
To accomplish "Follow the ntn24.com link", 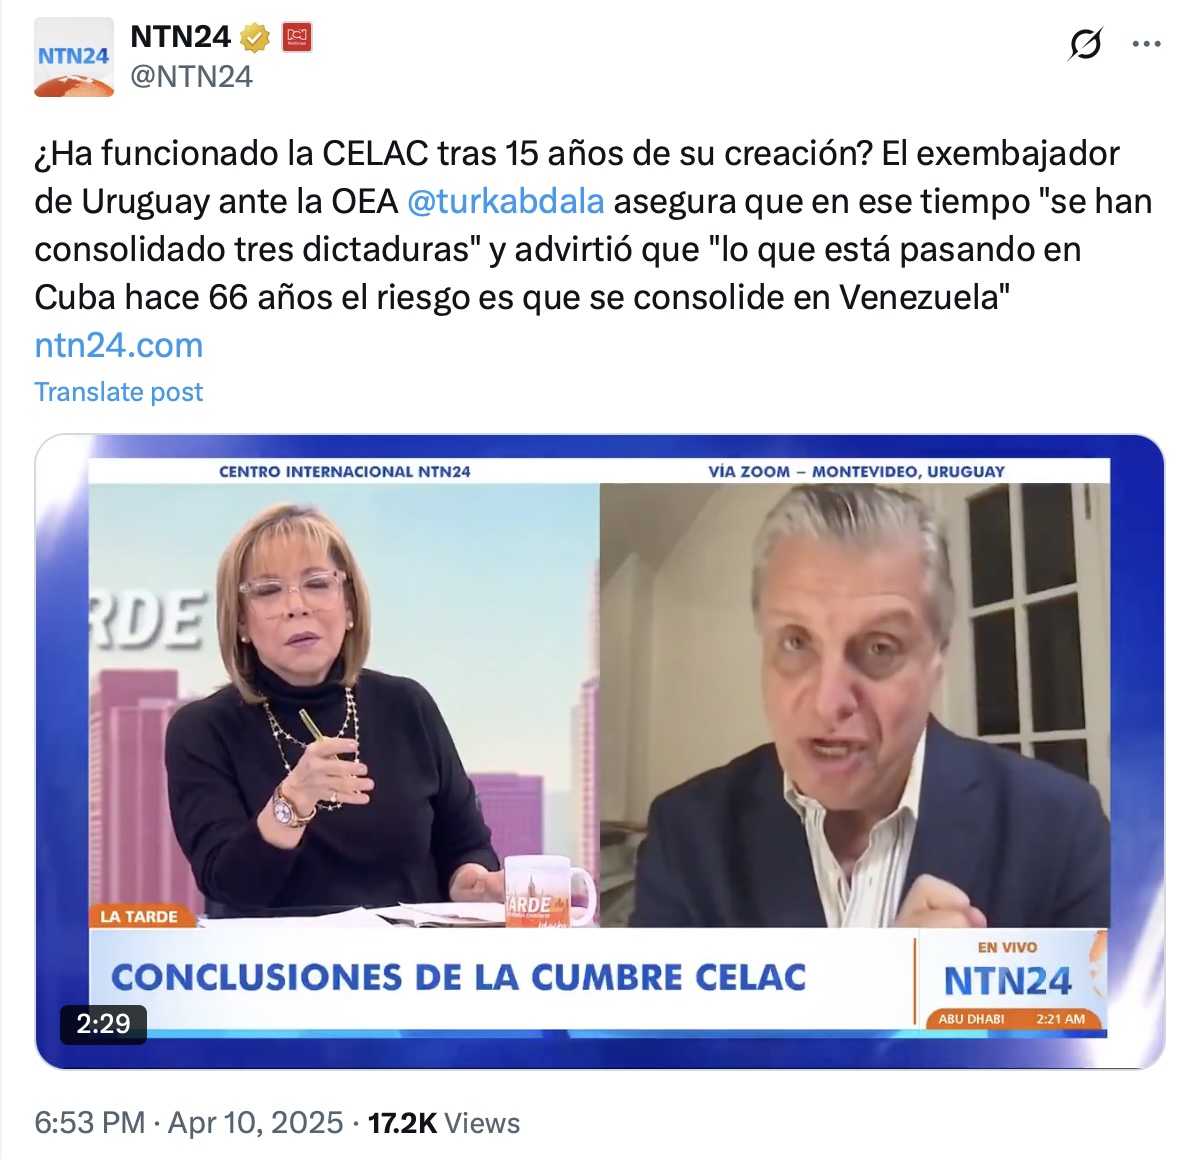I will click(119, 346).
